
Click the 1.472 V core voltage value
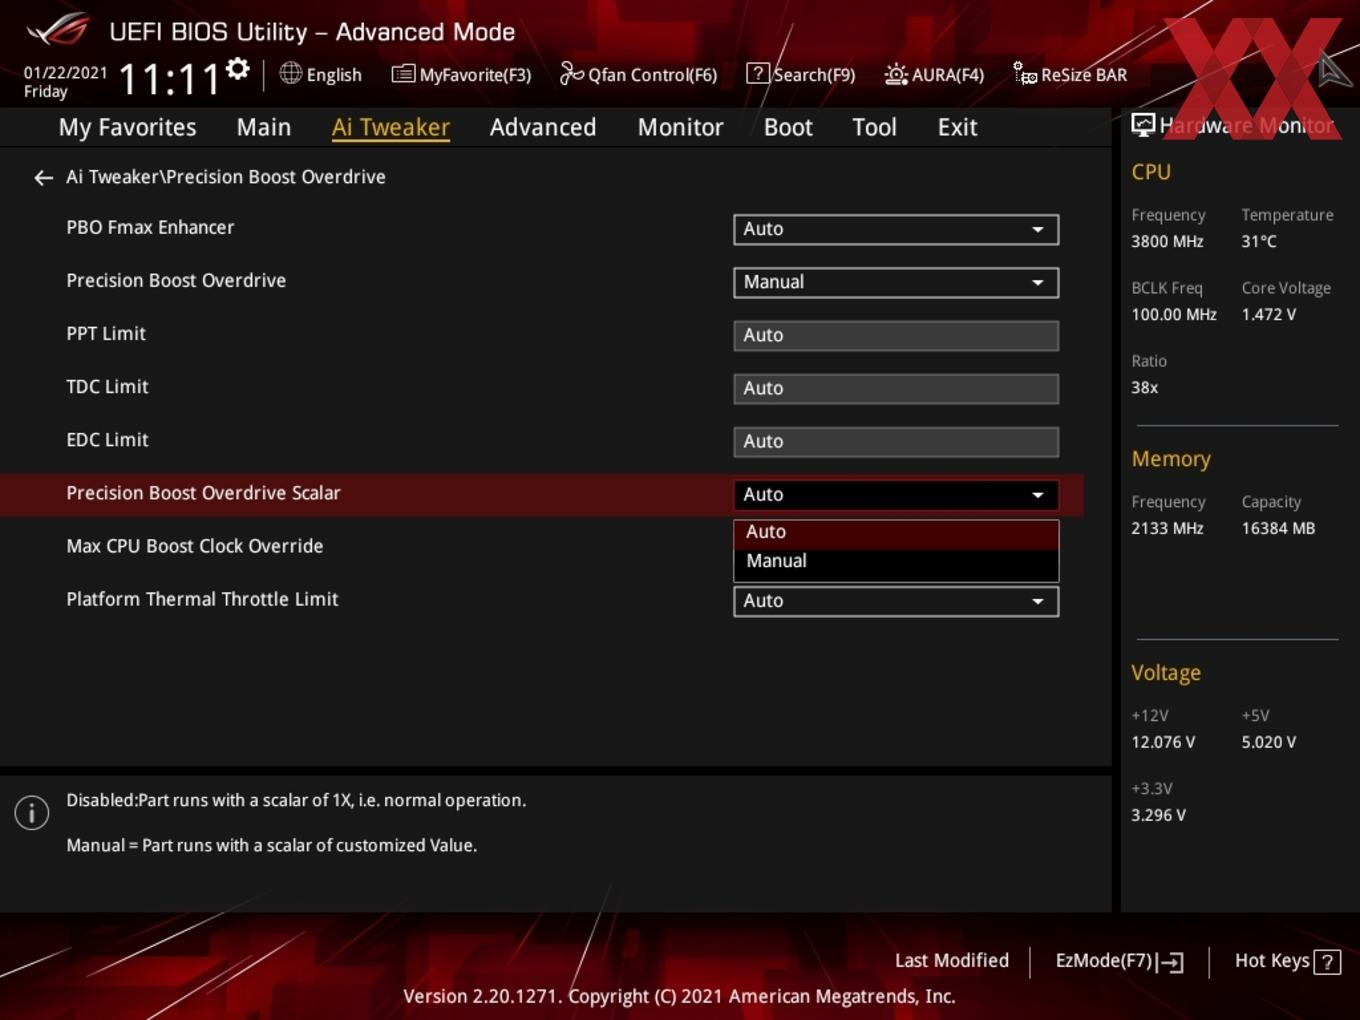pos(1269,315)
